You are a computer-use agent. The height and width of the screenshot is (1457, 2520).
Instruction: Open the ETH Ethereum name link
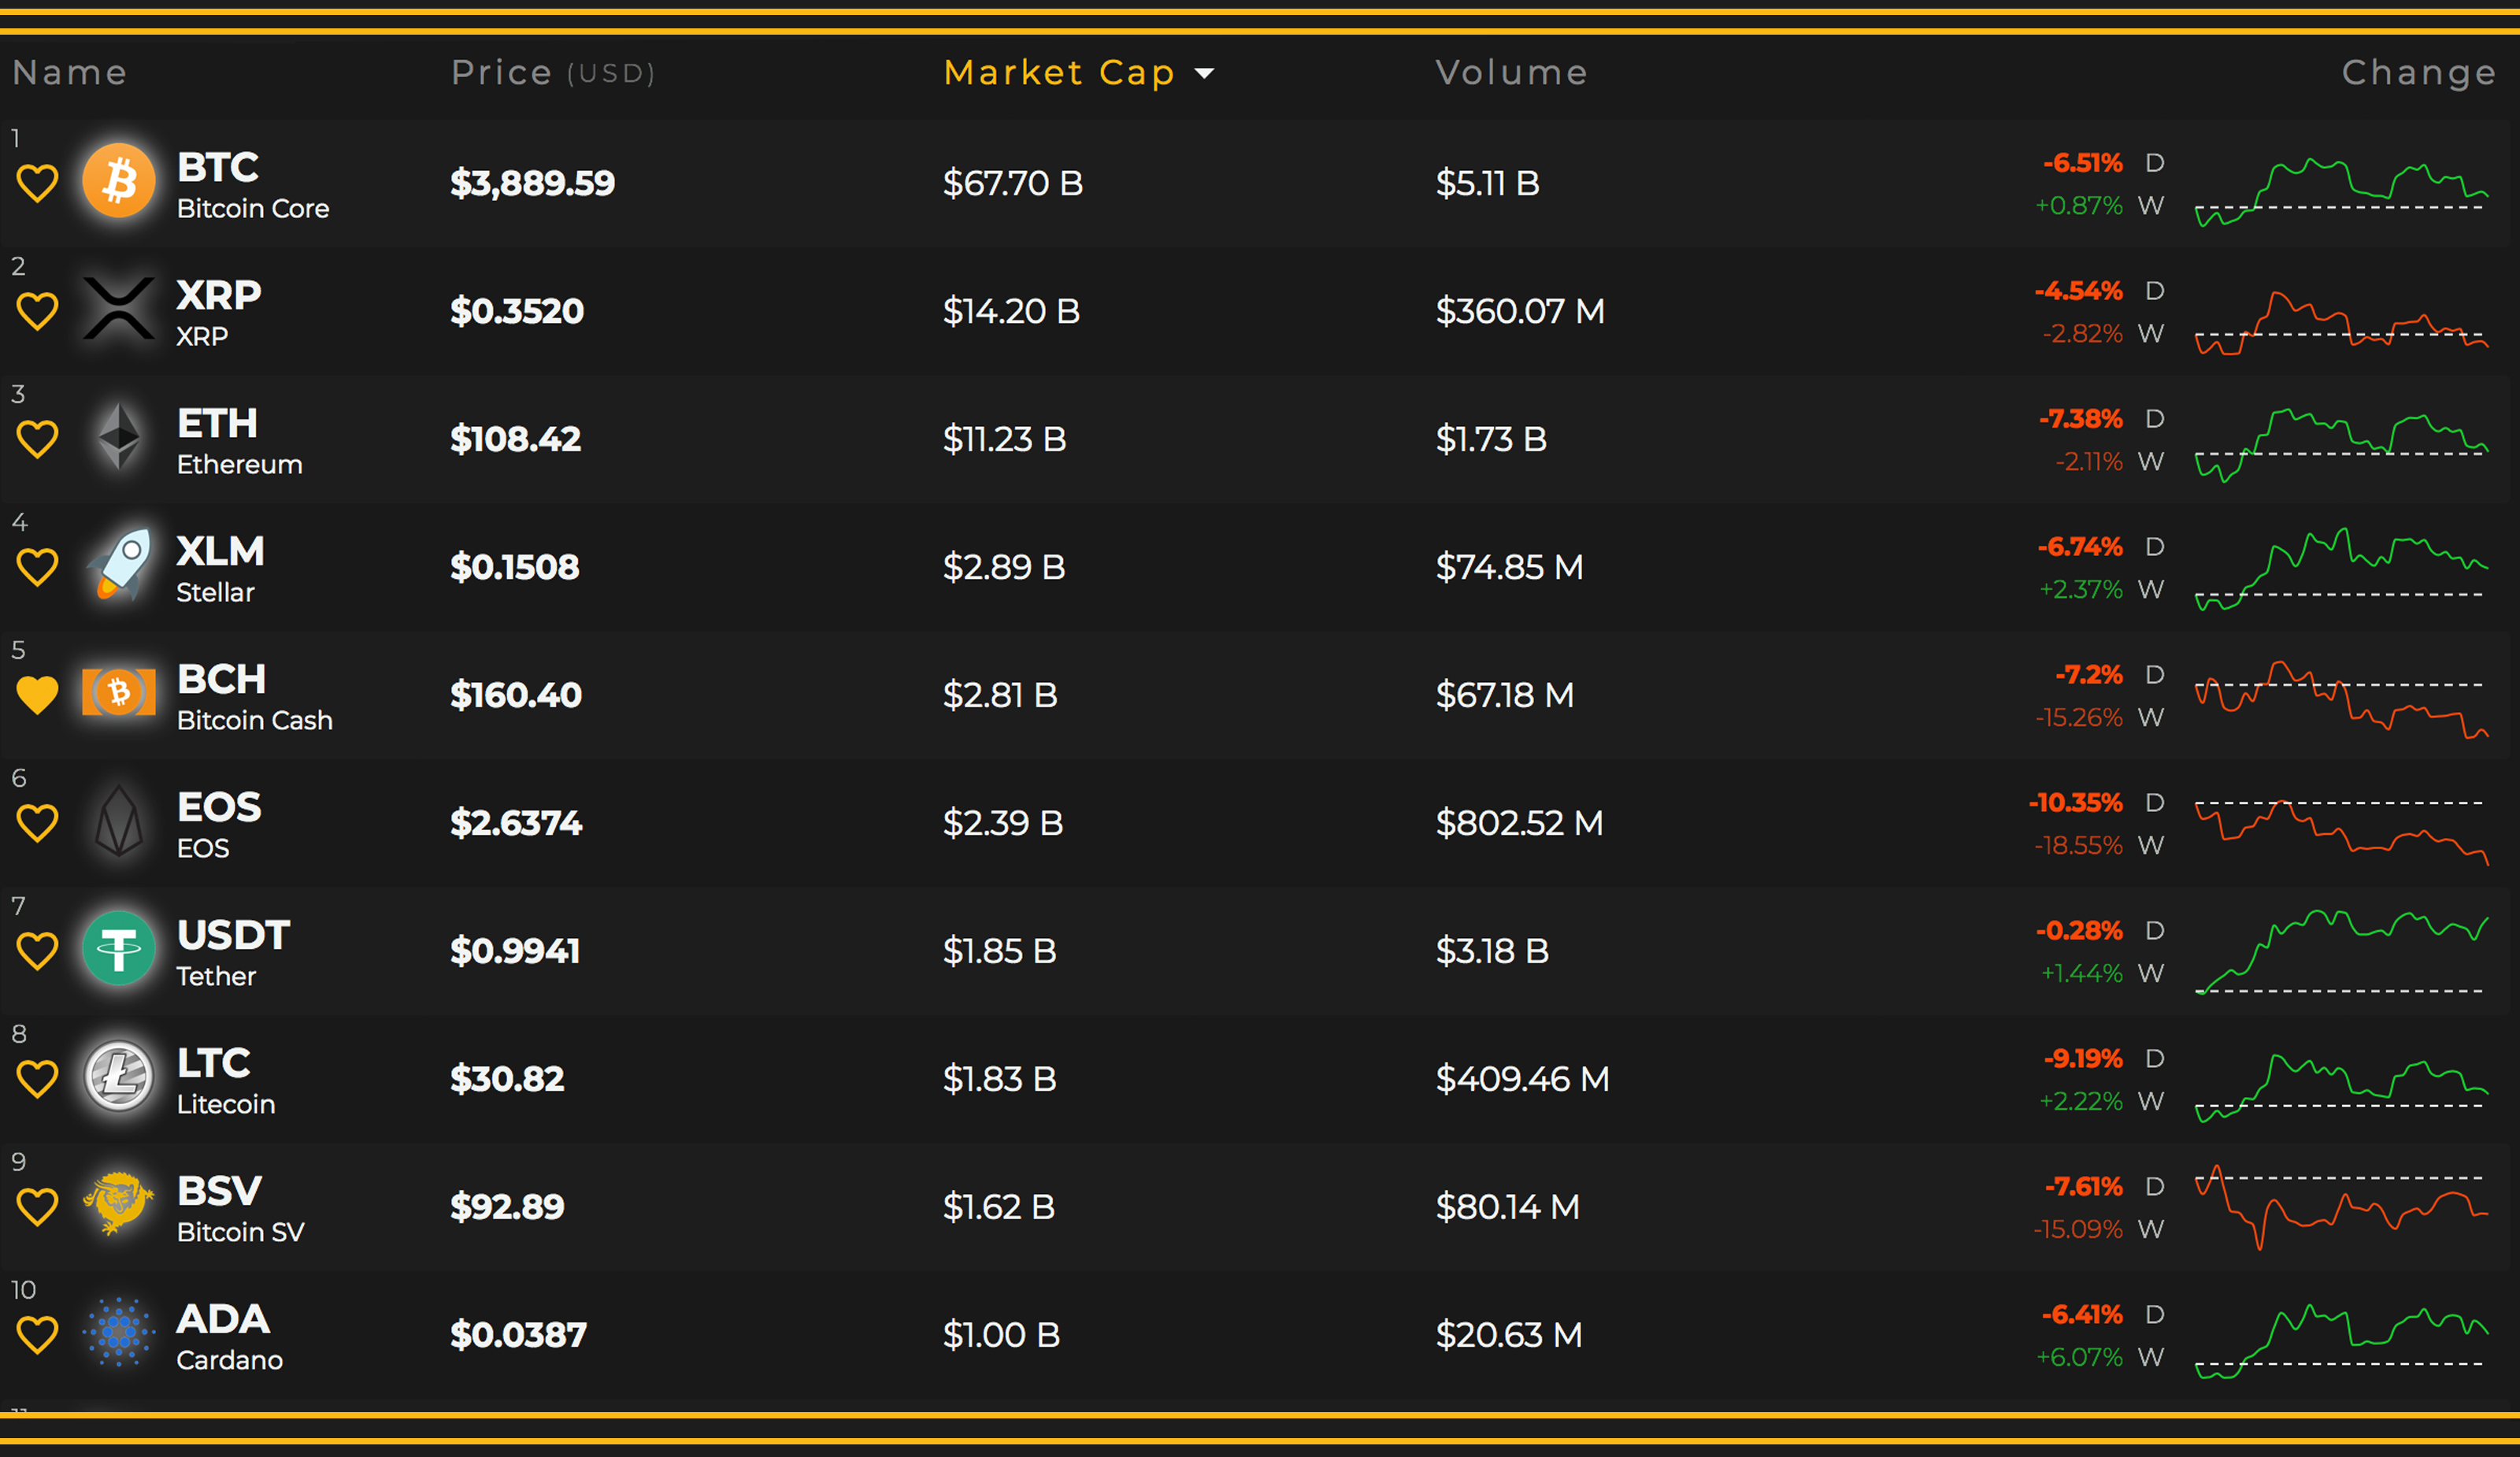point(239,439)
